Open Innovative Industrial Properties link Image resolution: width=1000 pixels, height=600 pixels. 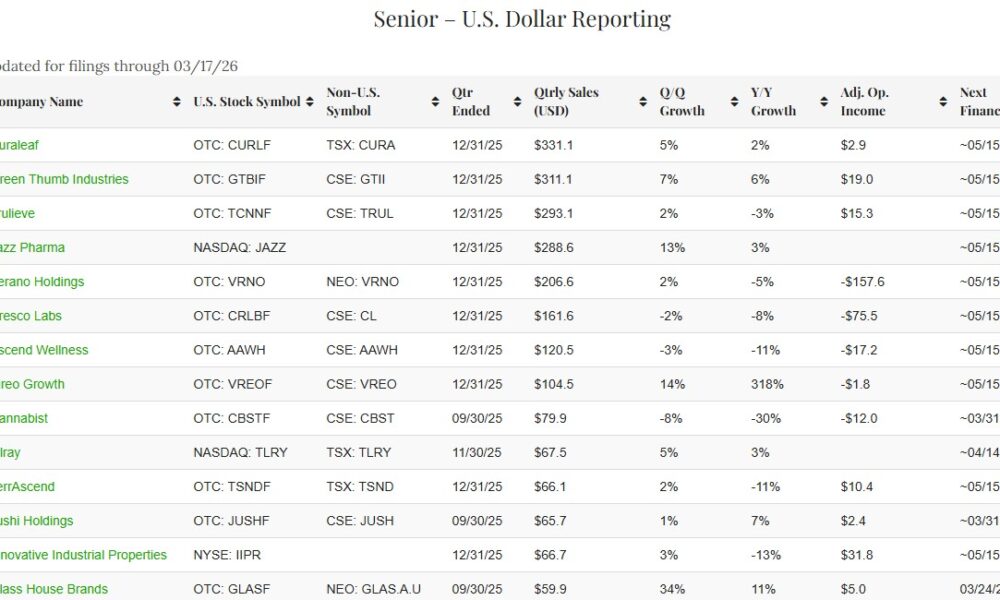(x=83, y=555)
